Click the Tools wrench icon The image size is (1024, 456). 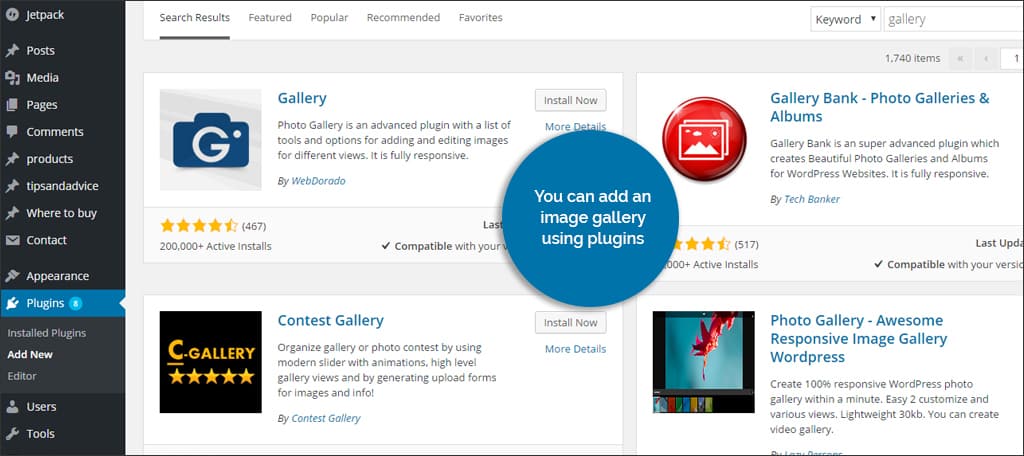pos(12,434)
